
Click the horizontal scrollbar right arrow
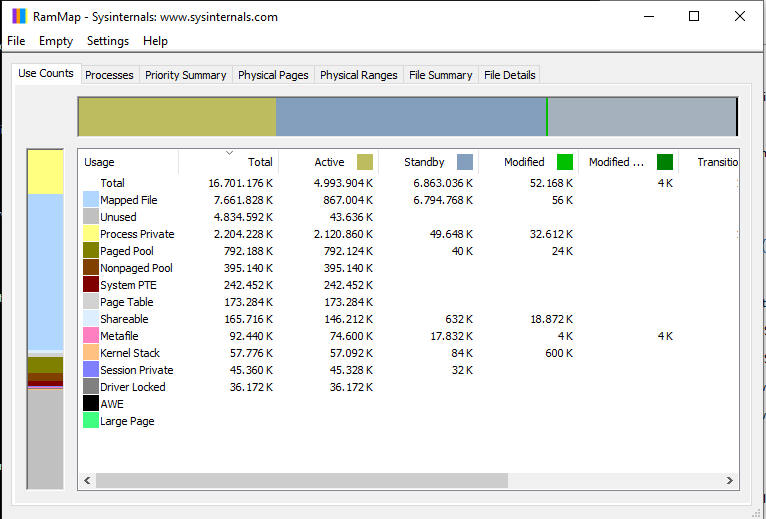pyautogui.click(x=730, y=480)
